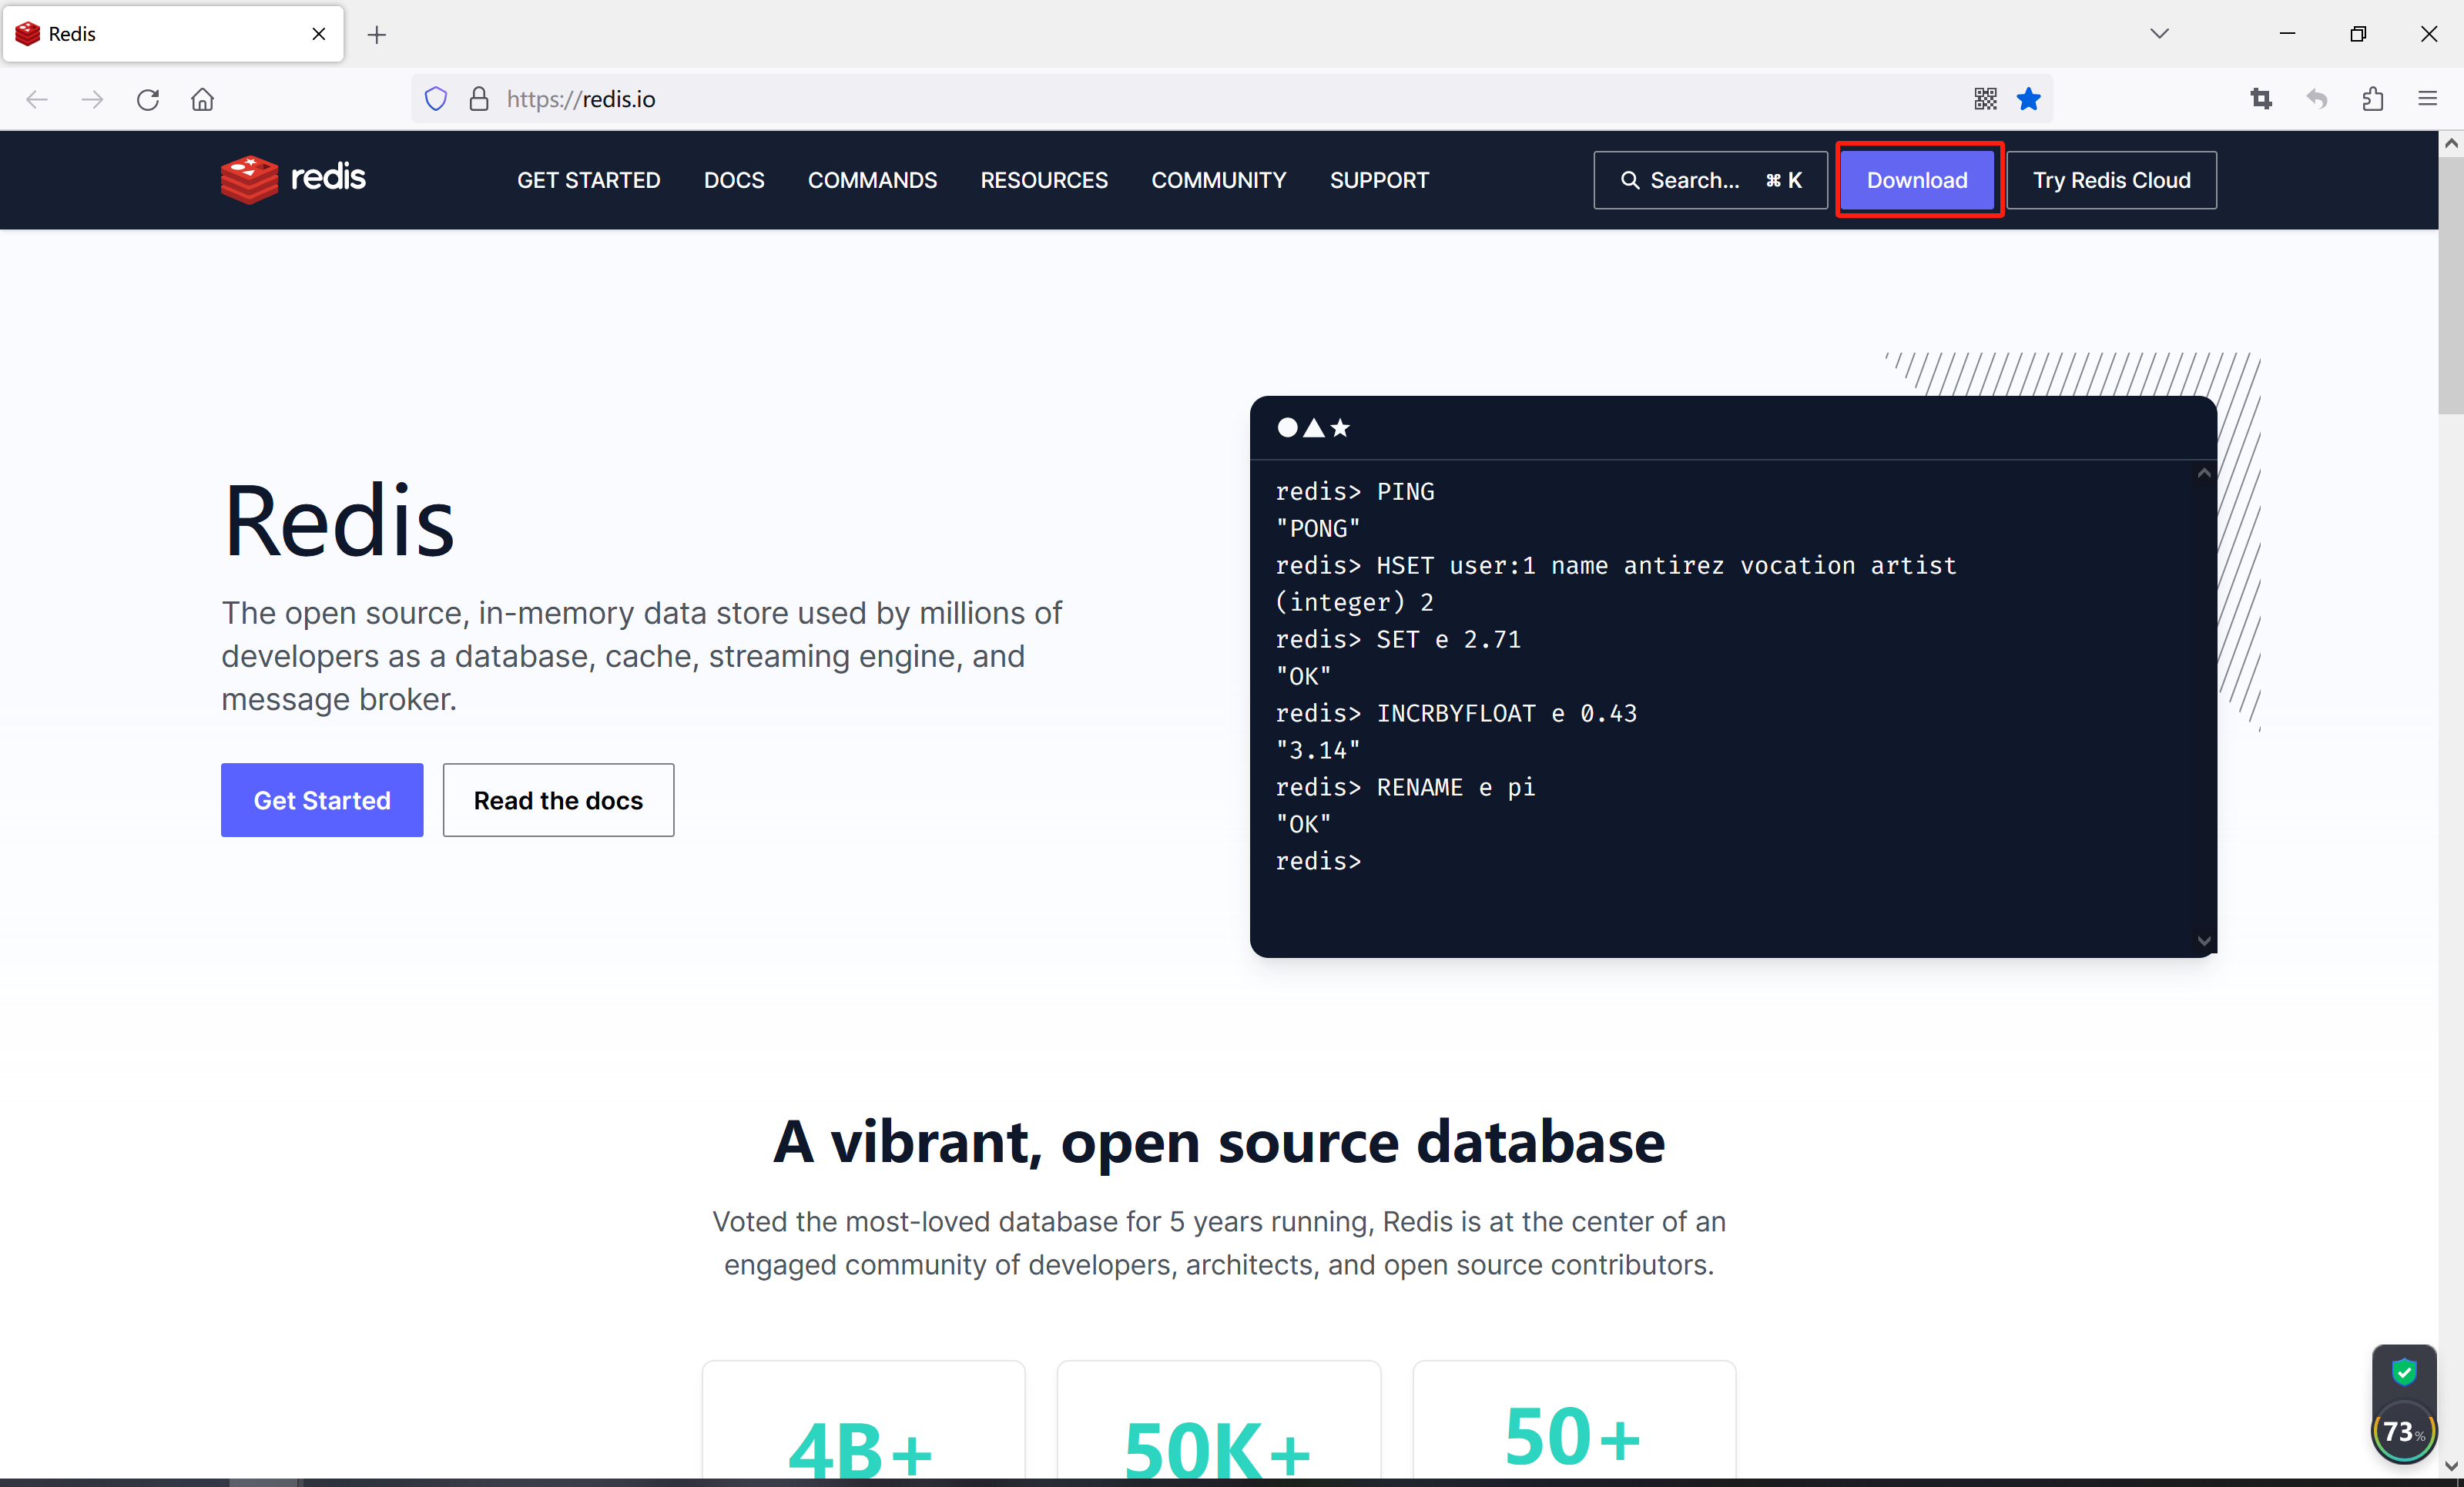Open the tab list dropdown arrow
Image resolution: width=2464 pixels, height=1487 pixels.
(x=2160, y=33)
